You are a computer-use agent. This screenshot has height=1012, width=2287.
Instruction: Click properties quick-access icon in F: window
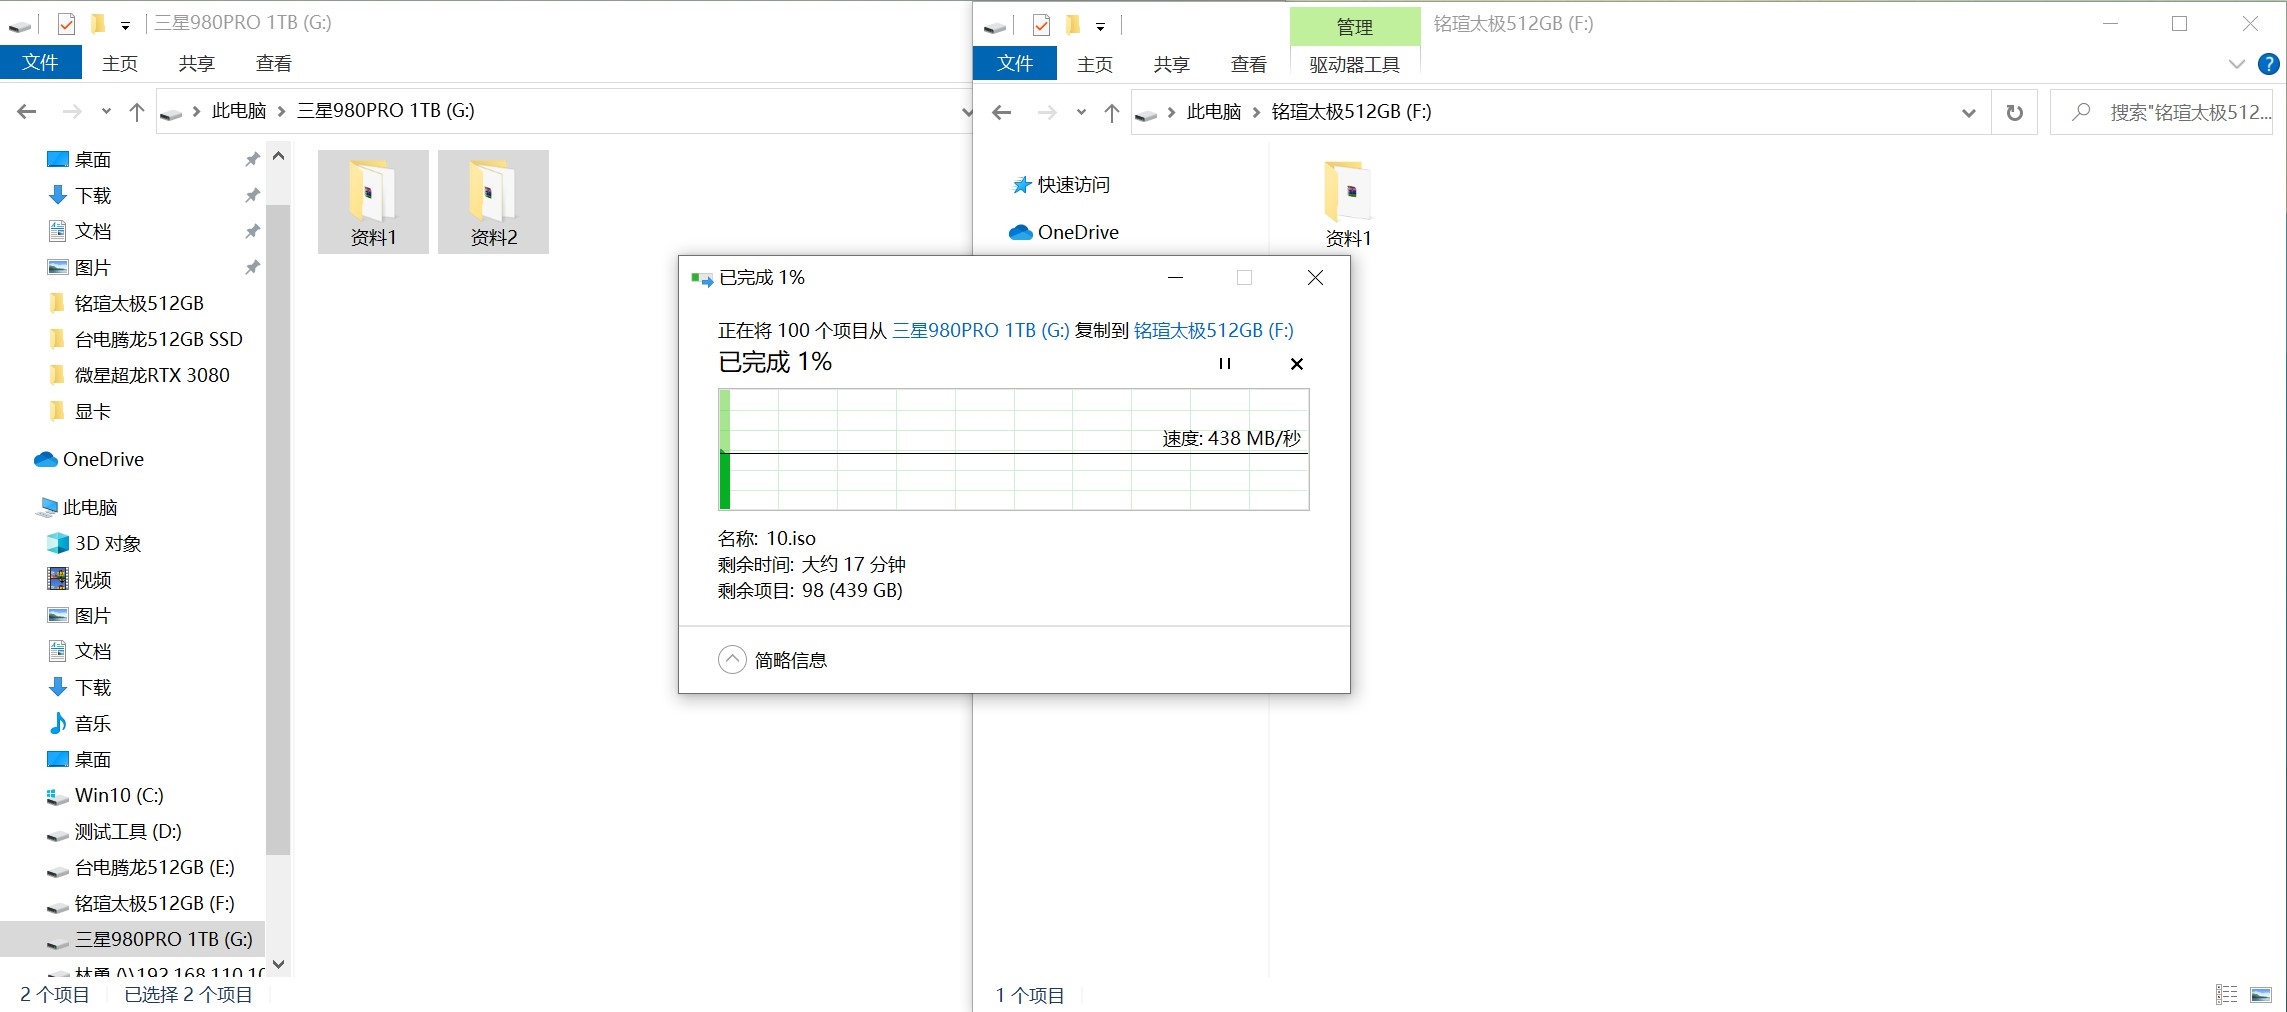coord(1041,24)
